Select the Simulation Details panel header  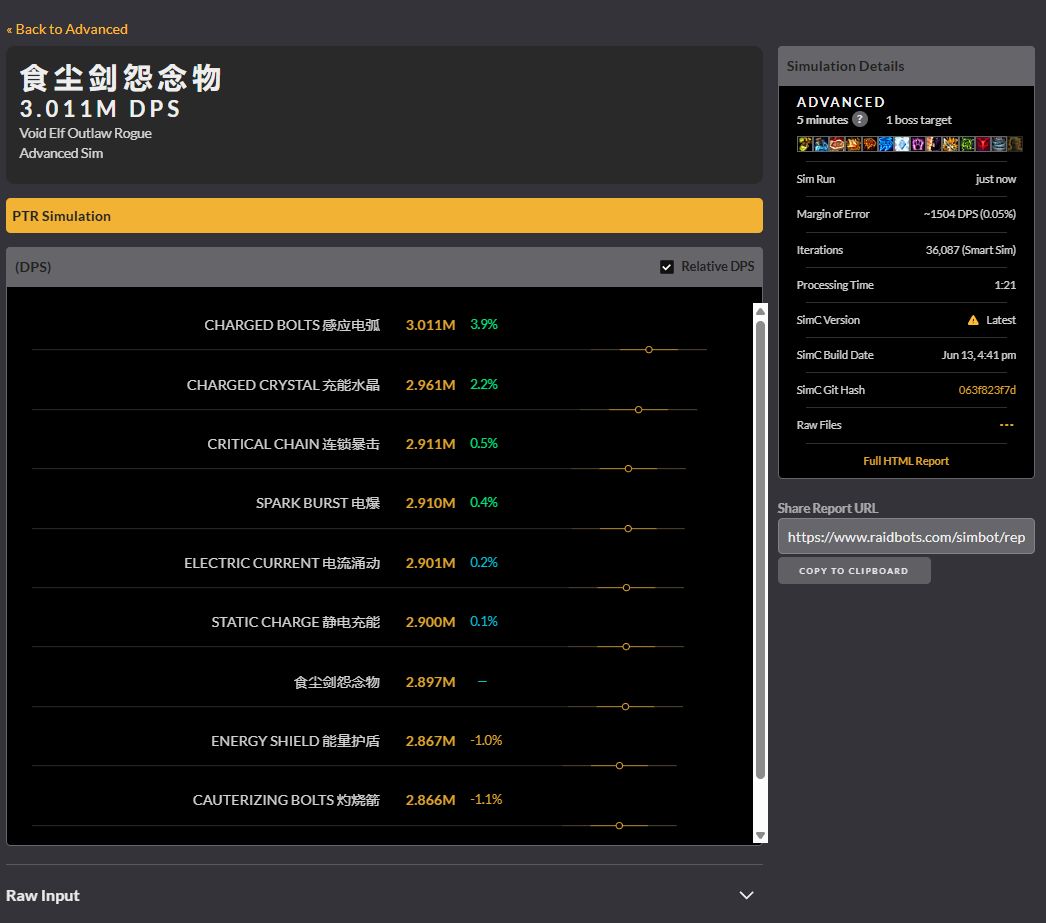[845, 66]
